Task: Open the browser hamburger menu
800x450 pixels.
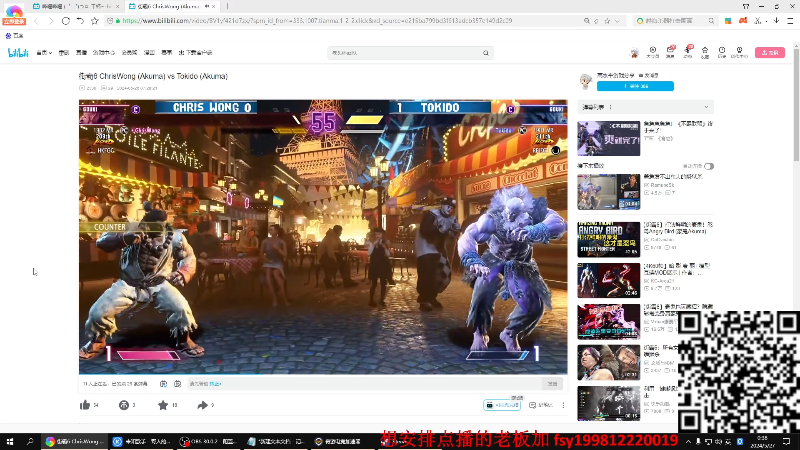Action: [790, 21]
